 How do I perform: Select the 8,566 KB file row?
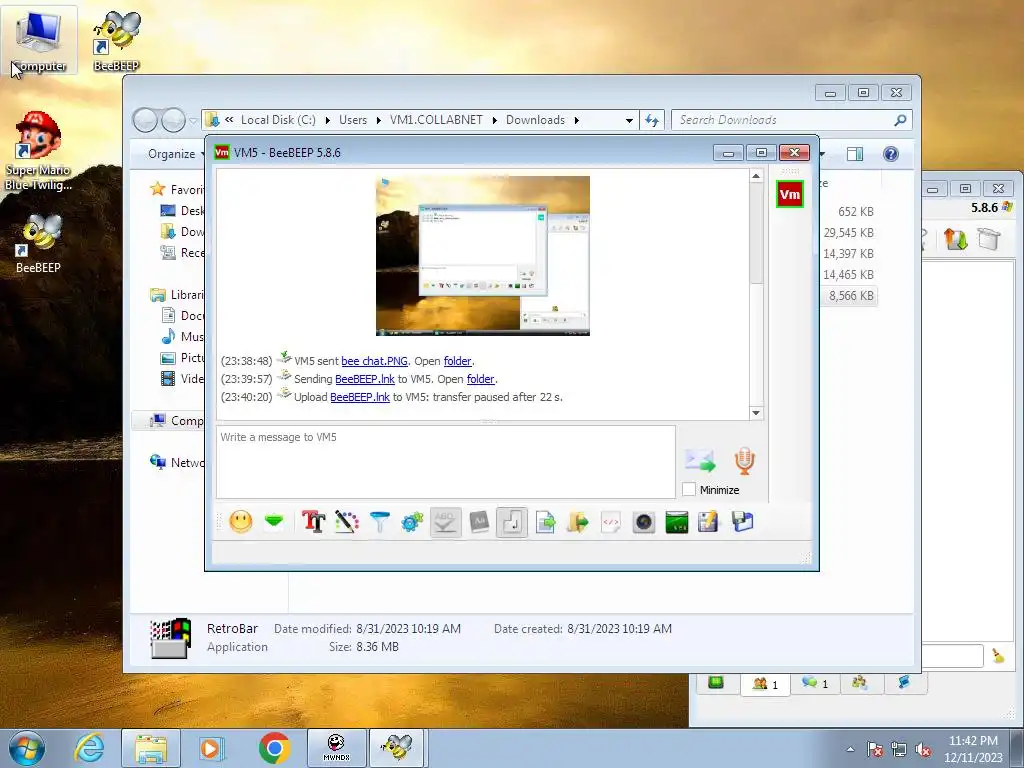click(851, 296)
